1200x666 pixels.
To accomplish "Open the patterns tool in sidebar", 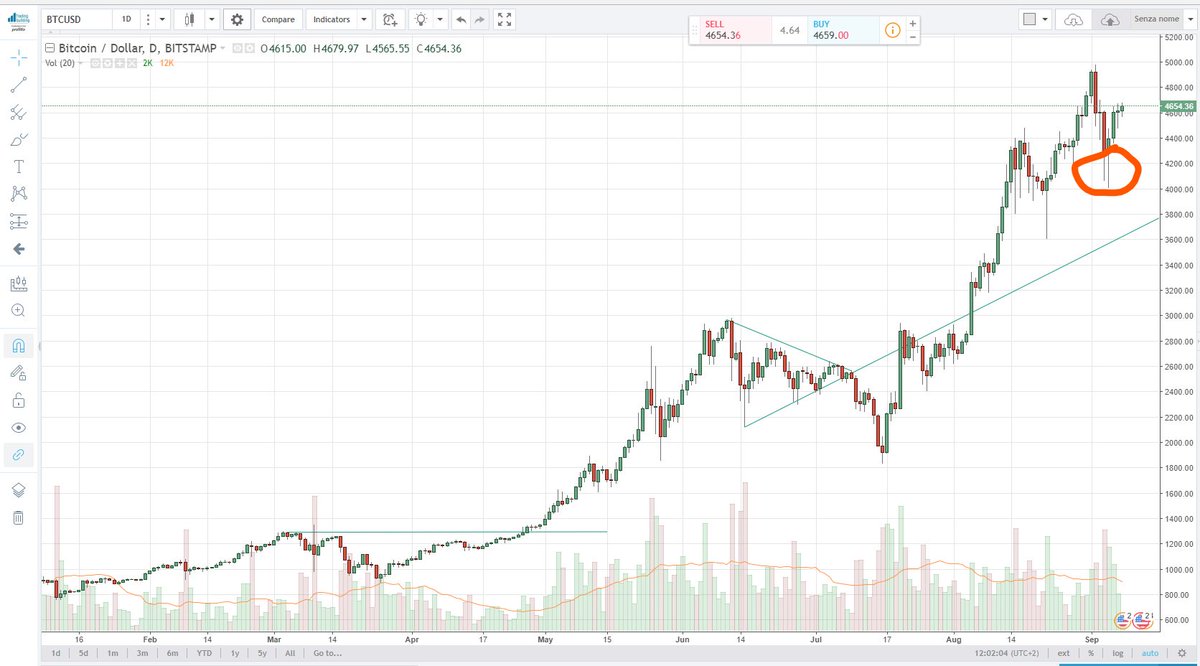I will tap(18, 194).
